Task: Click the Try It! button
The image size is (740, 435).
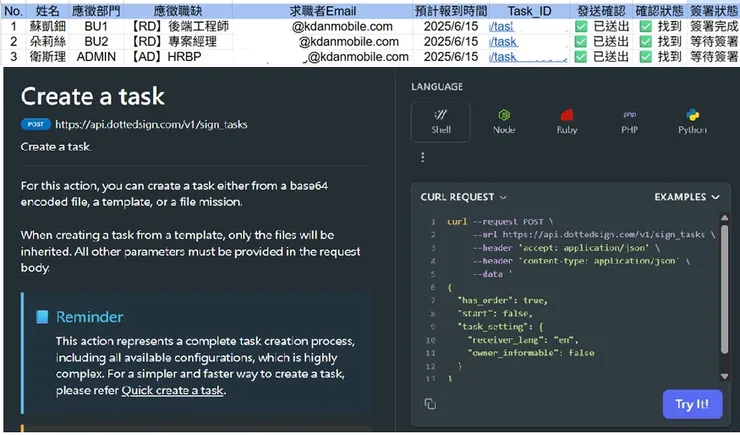Action: click(692, 404)
